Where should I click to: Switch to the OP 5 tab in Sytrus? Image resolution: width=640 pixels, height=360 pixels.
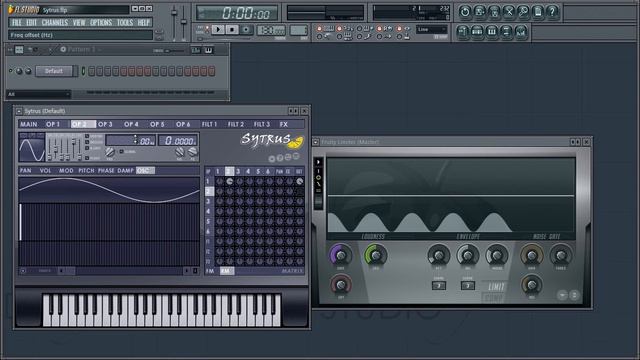(157, 124)
